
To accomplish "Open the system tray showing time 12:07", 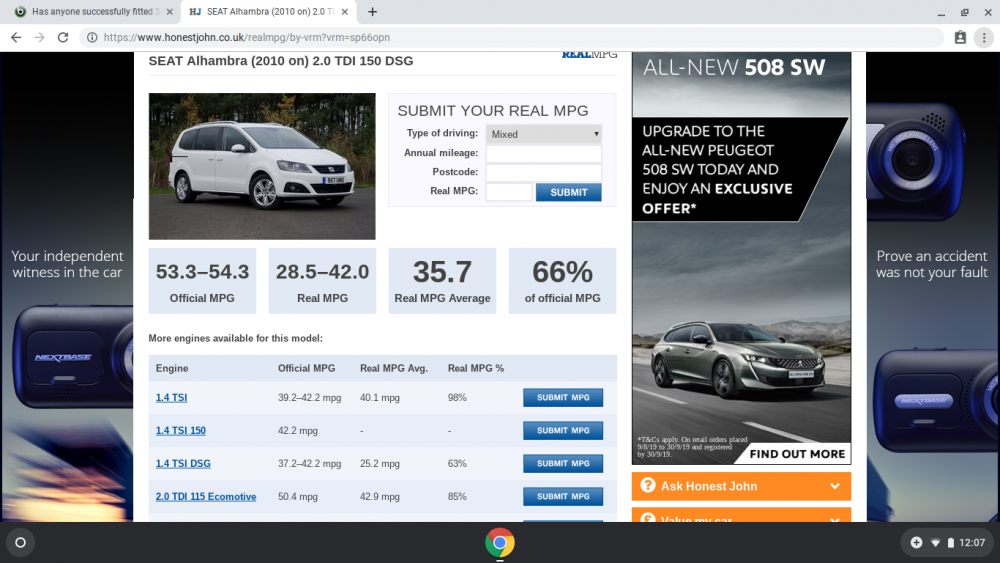I will pyautogui.click(x=946, y=543).
